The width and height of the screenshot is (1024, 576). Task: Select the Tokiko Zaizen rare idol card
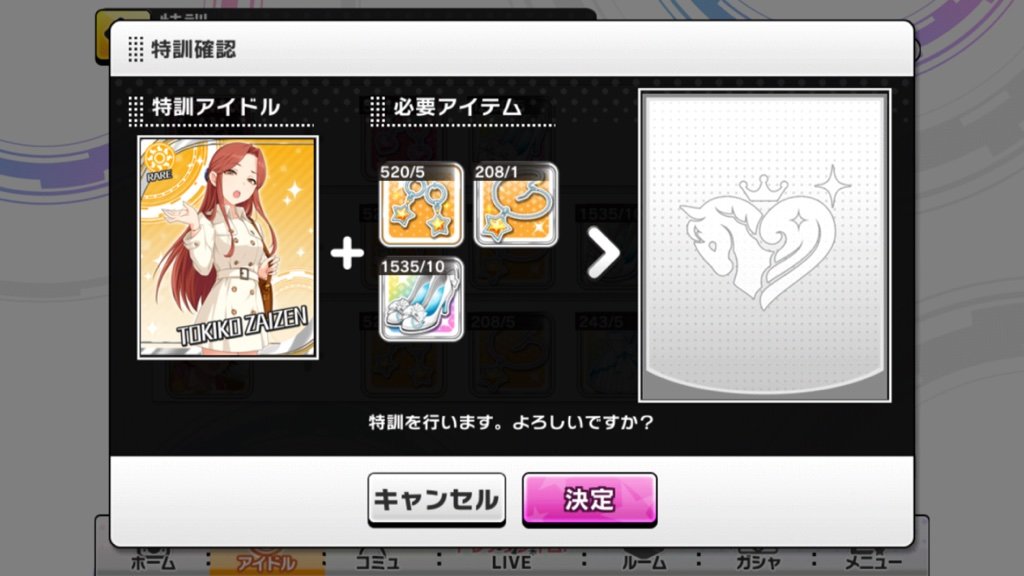tap(228, 248)
